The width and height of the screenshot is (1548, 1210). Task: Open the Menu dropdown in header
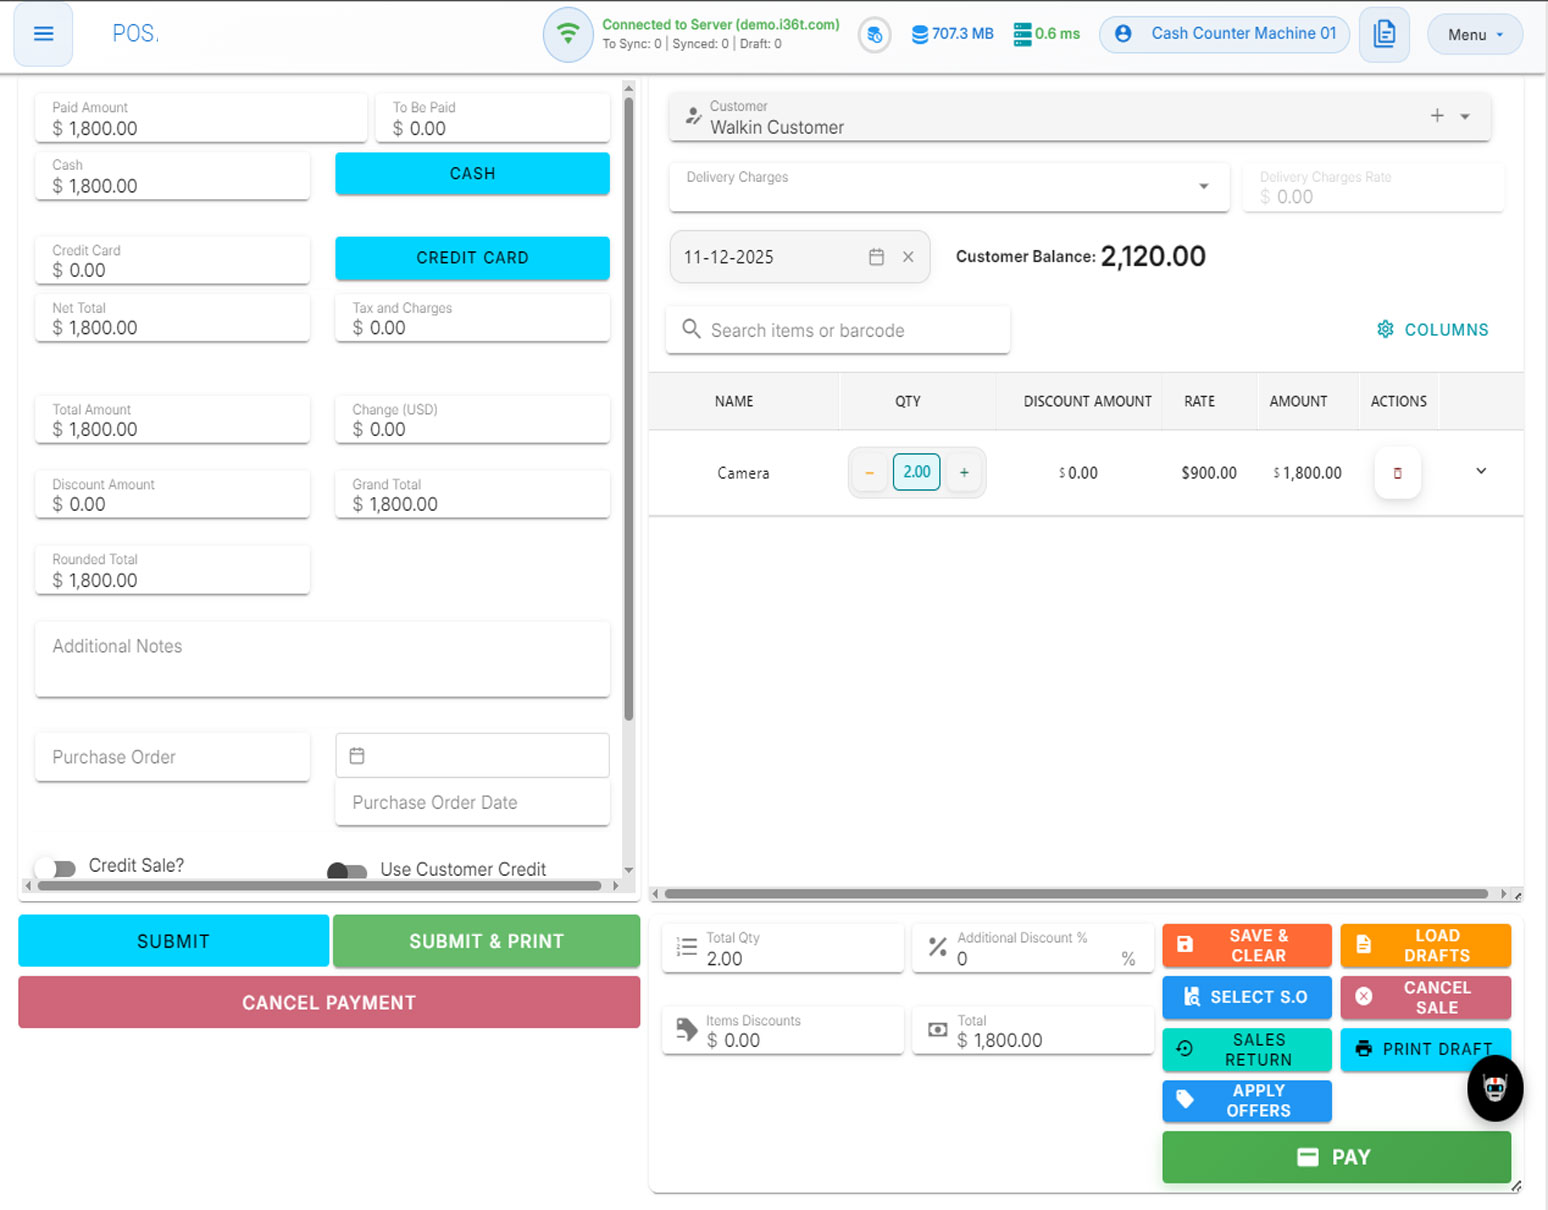1474,35
